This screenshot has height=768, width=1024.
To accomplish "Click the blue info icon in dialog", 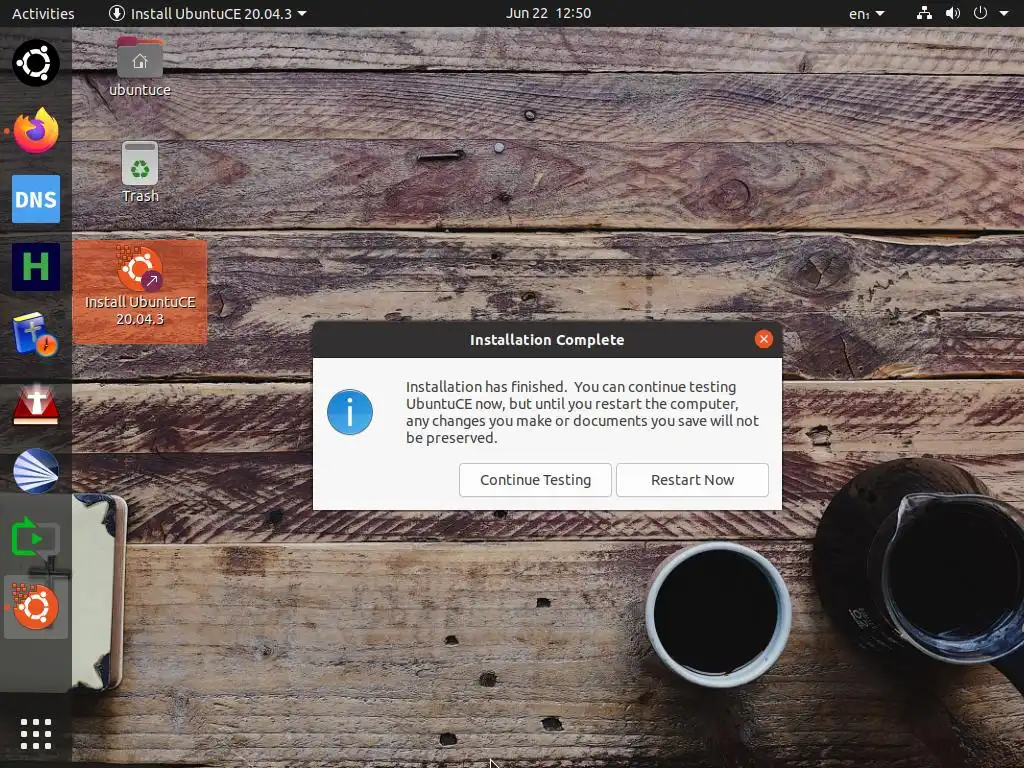I will [x=350, y=412].
